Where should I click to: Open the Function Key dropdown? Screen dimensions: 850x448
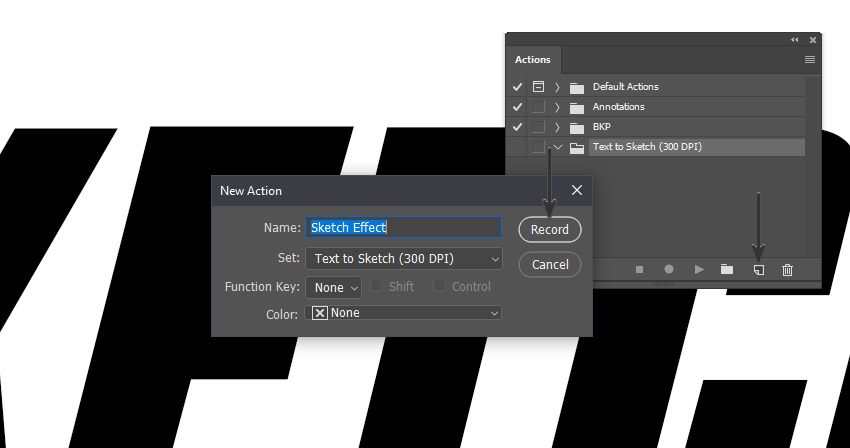tap(334, 287)
